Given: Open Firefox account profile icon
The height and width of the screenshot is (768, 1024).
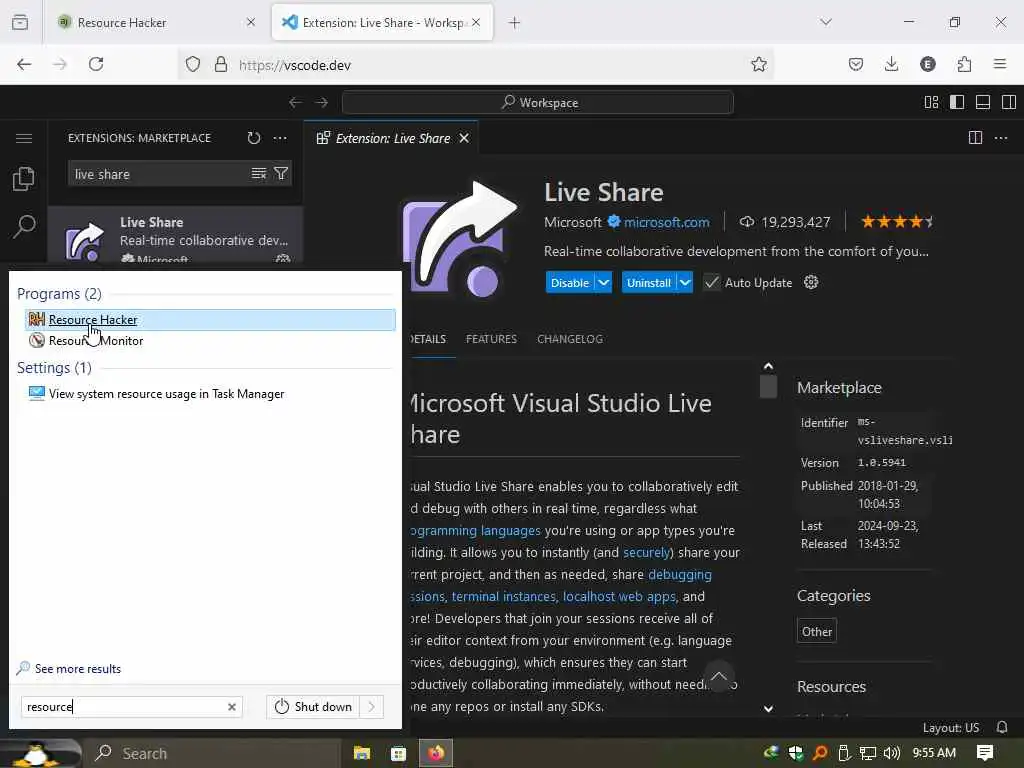Looking at the screenshot, I should [928, 64].
